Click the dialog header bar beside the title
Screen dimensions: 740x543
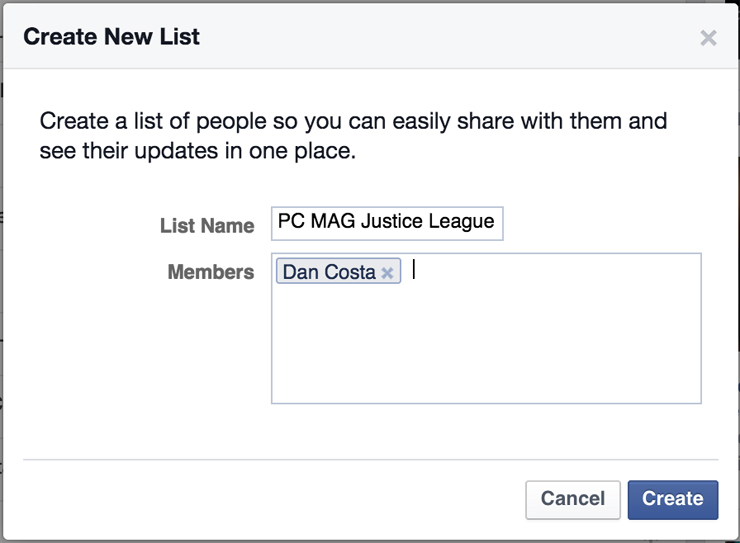pyautogui.click(x=450, y=38)
